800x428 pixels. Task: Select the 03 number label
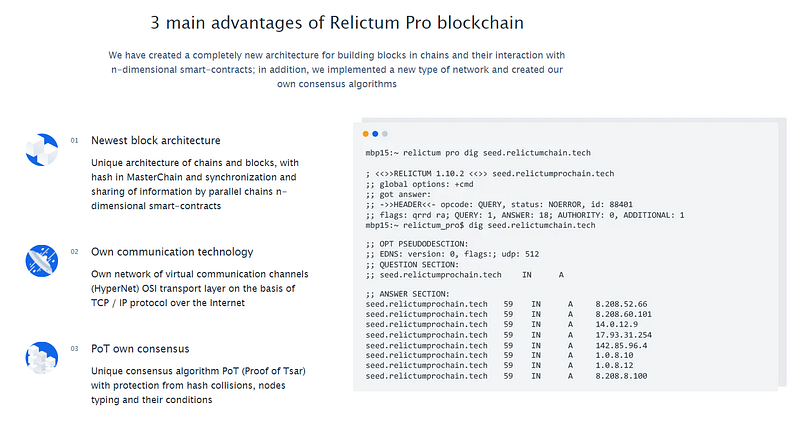(74, 349)
